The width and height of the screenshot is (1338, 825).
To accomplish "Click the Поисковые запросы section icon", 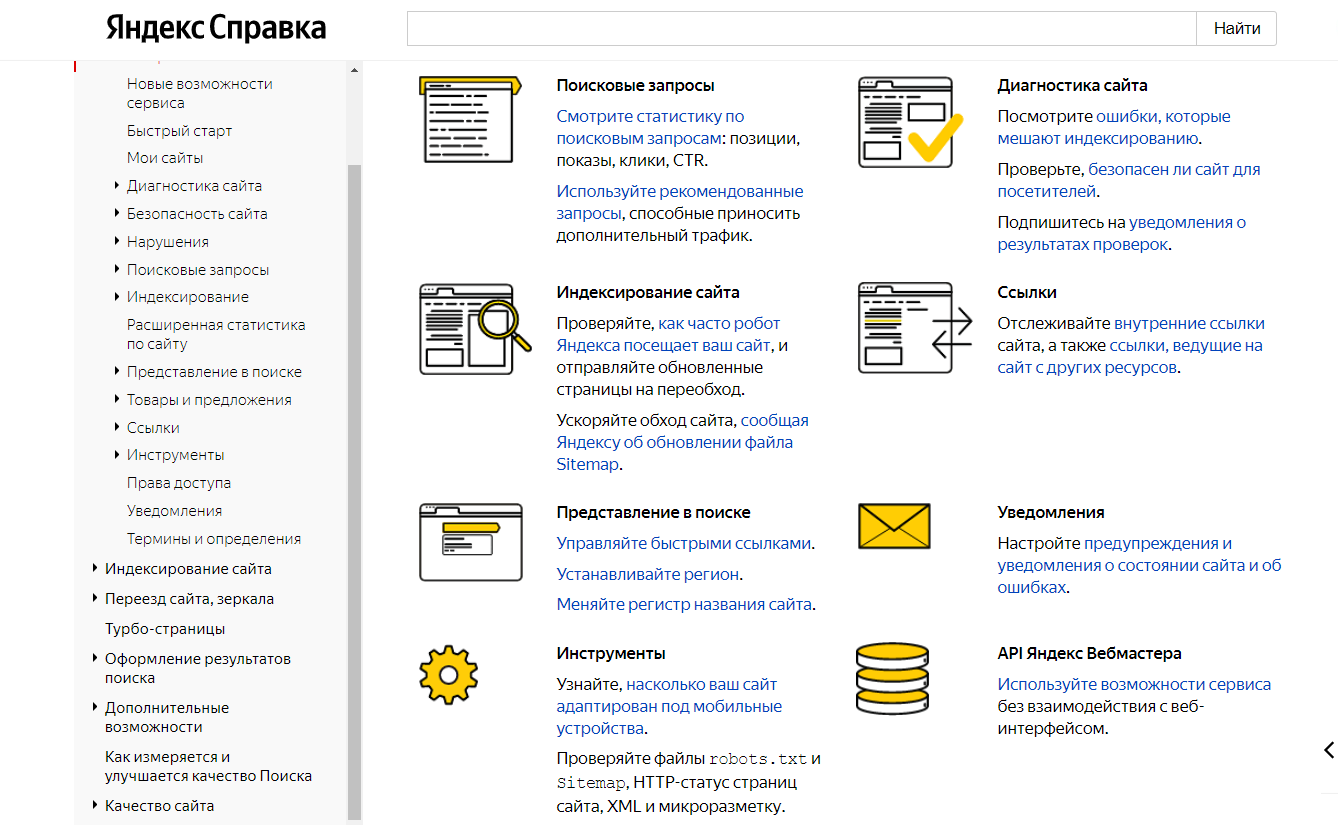I will (x=470, y=120).
